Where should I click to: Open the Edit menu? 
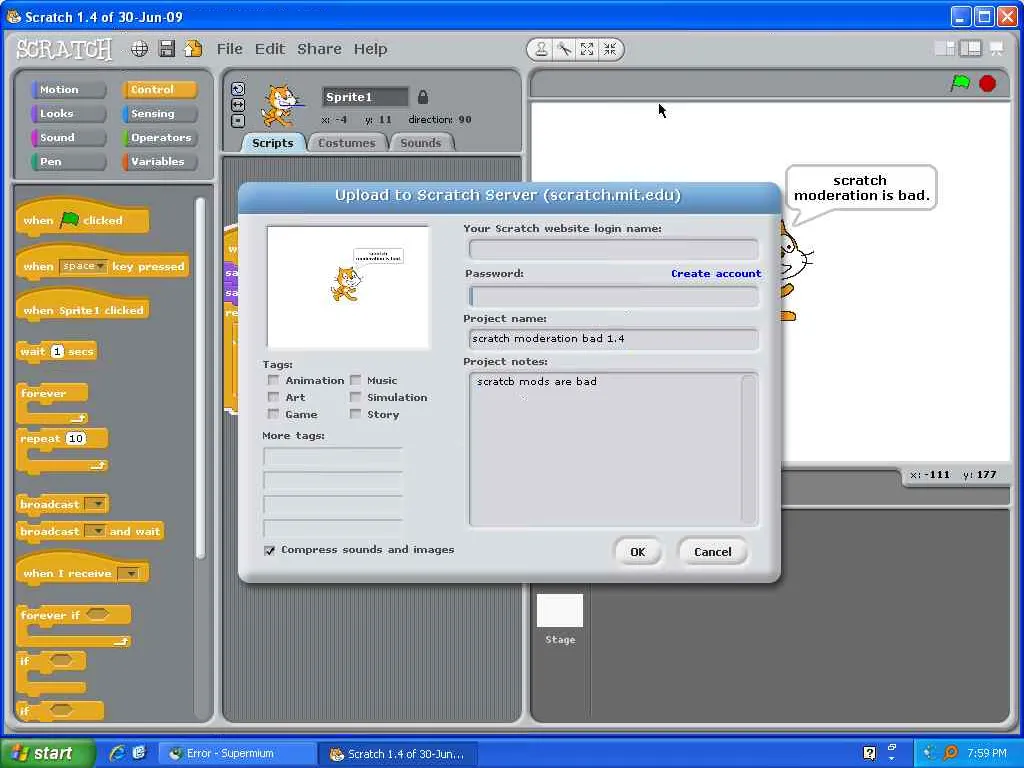[270, 49]
